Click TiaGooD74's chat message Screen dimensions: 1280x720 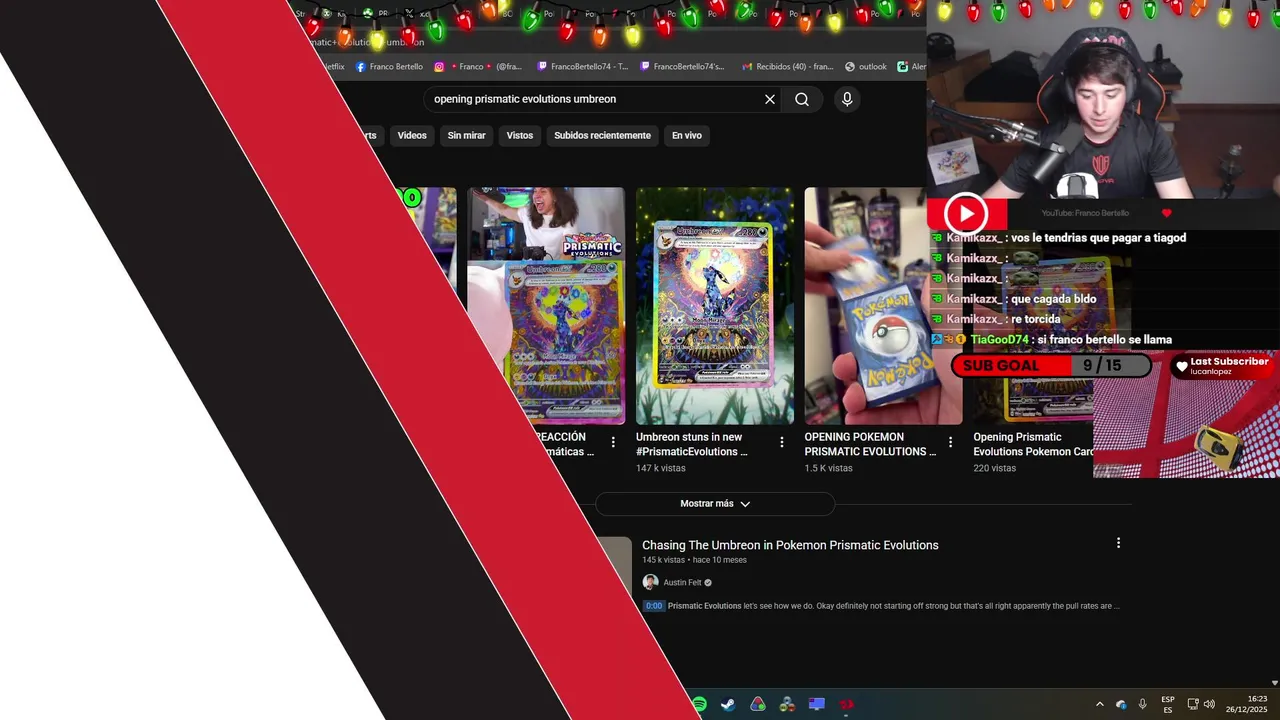tap(1052, 340)
